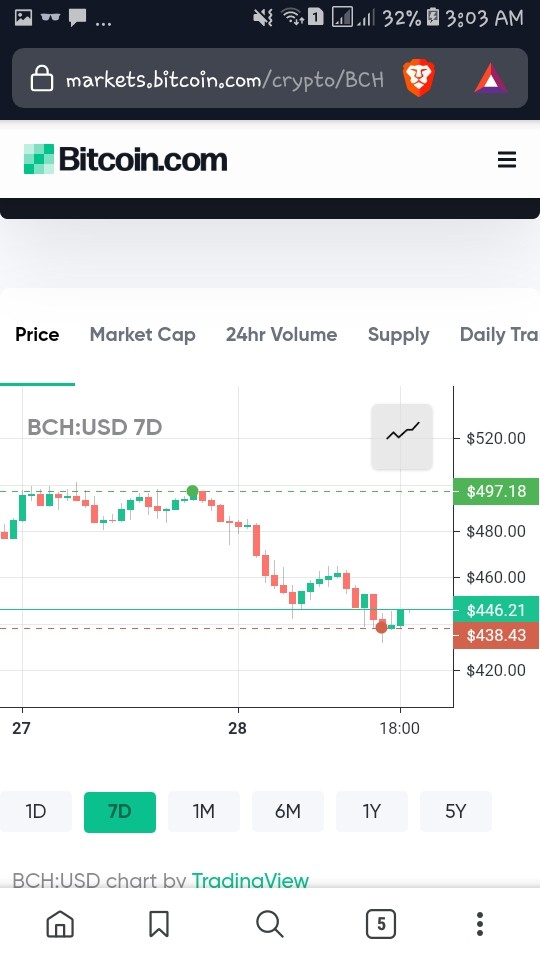Open the Bitcoin.com hamburger menu
This screenshot has width=540, height=960.
tap(506, 160)
